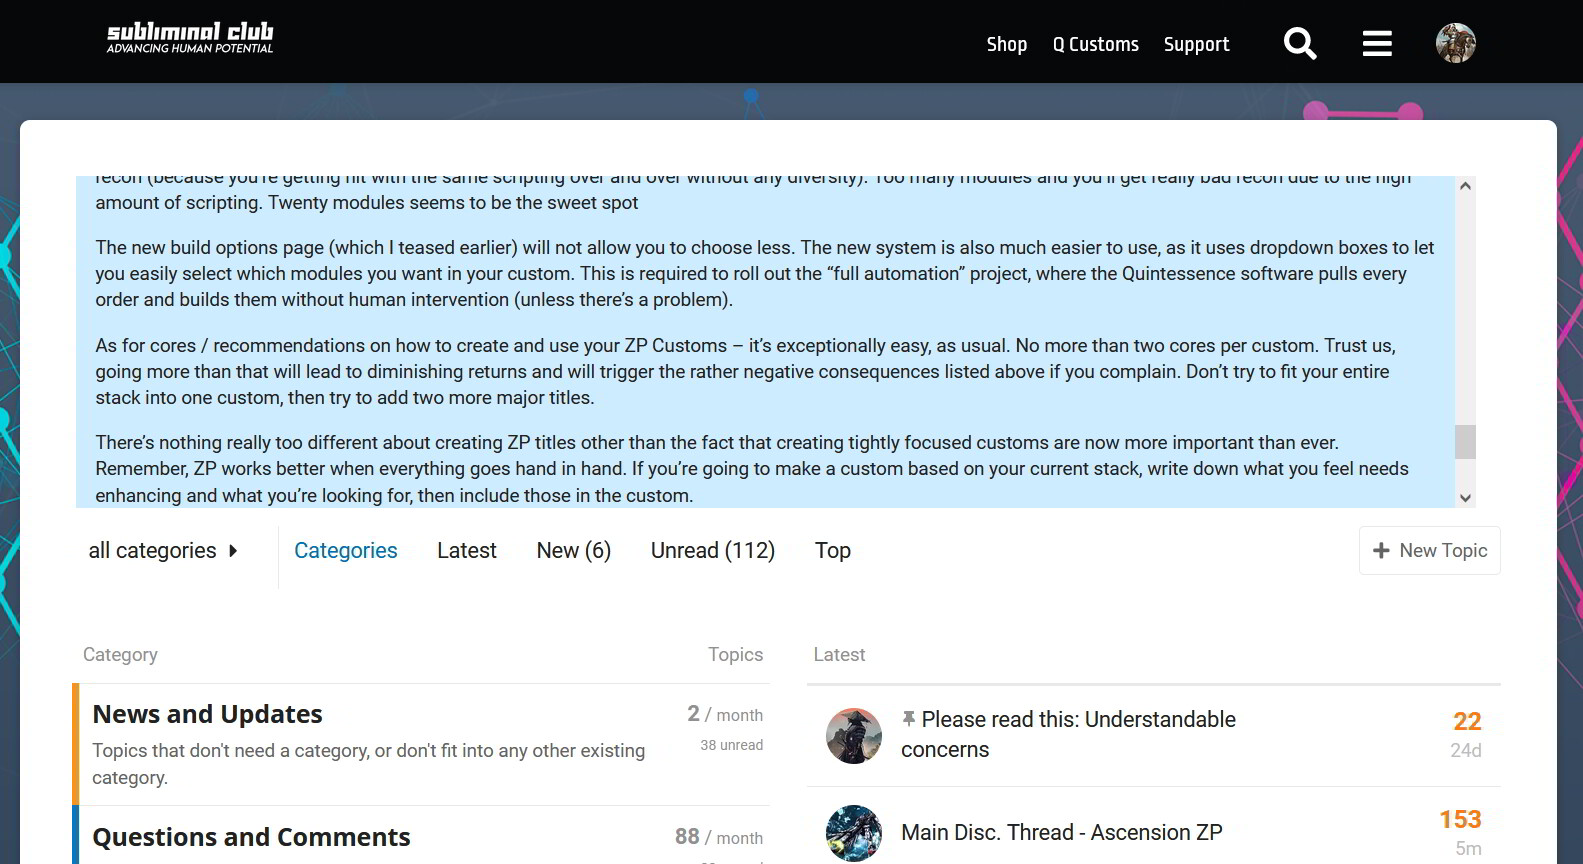Click banner scroll up arrow
1583x864 pixels.
[x=1465, y=186]
